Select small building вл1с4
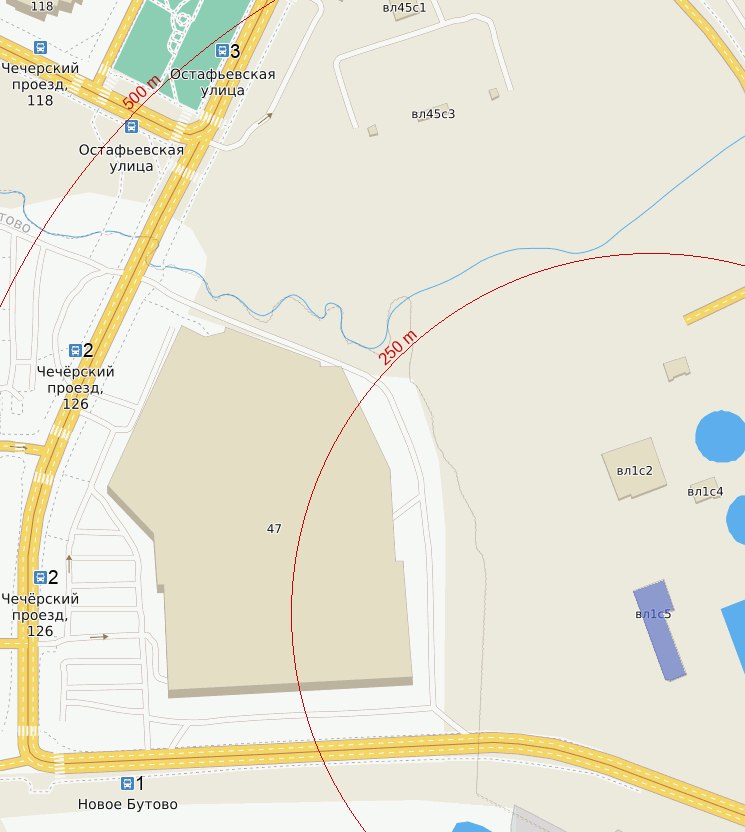 click(705, 491)
